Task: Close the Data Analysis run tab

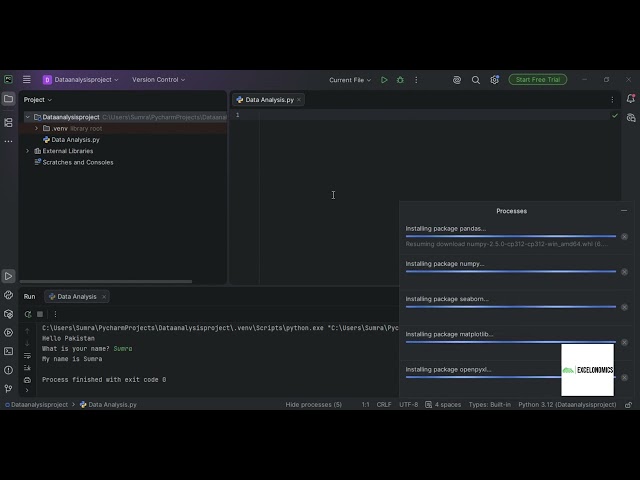Action: 104,297
